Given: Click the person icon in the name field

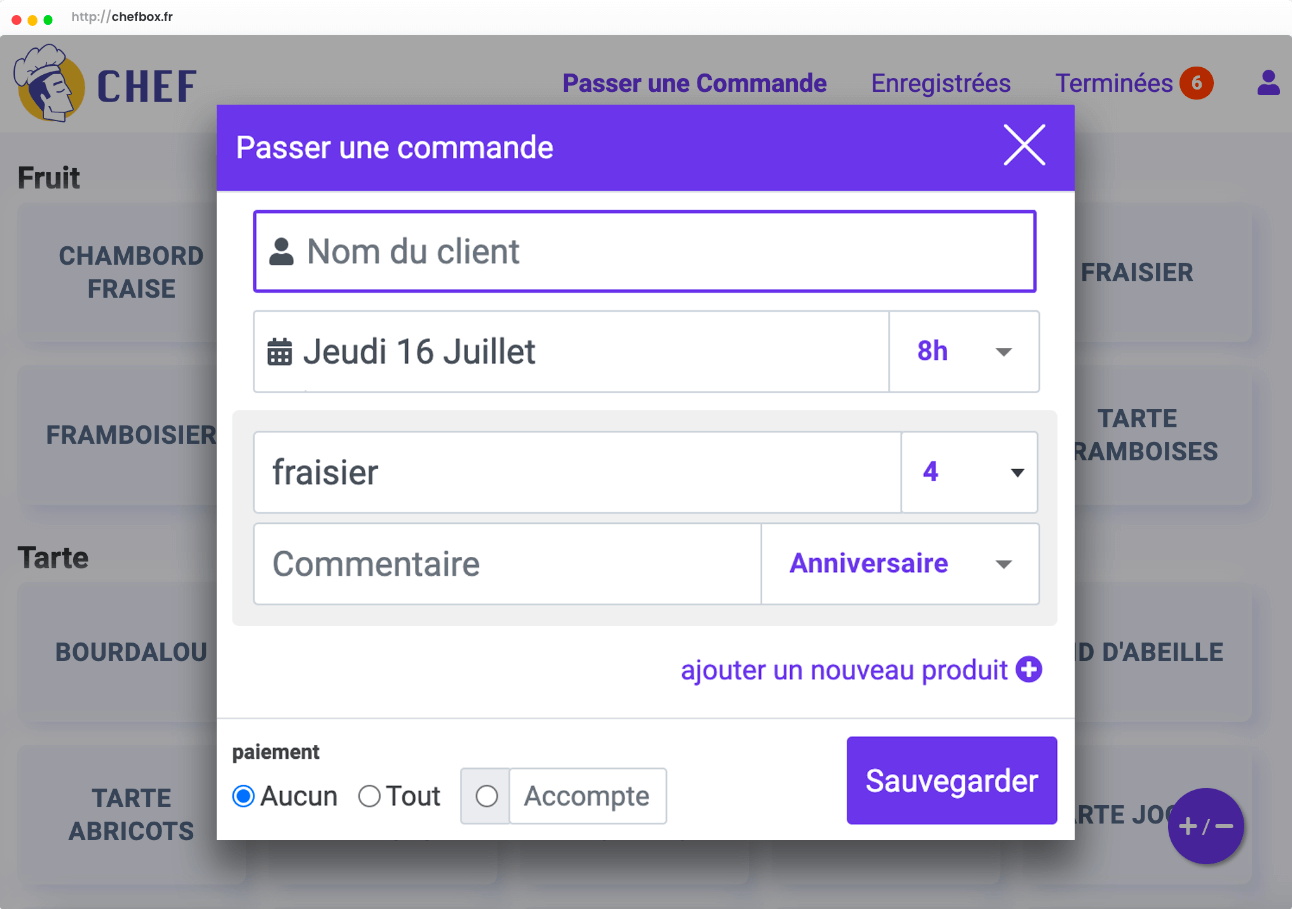Looking at the screenshot, I should pos(282,252).
